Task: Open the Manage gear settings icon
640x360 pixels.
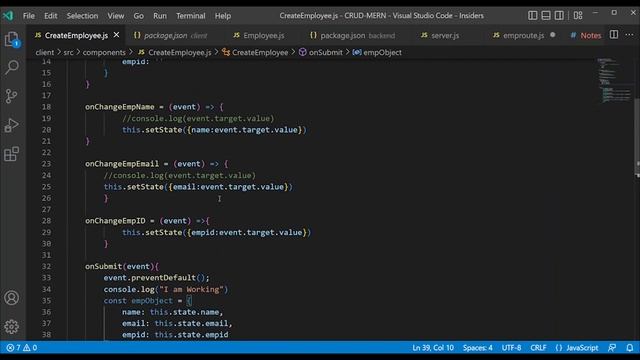Action: 12,327
